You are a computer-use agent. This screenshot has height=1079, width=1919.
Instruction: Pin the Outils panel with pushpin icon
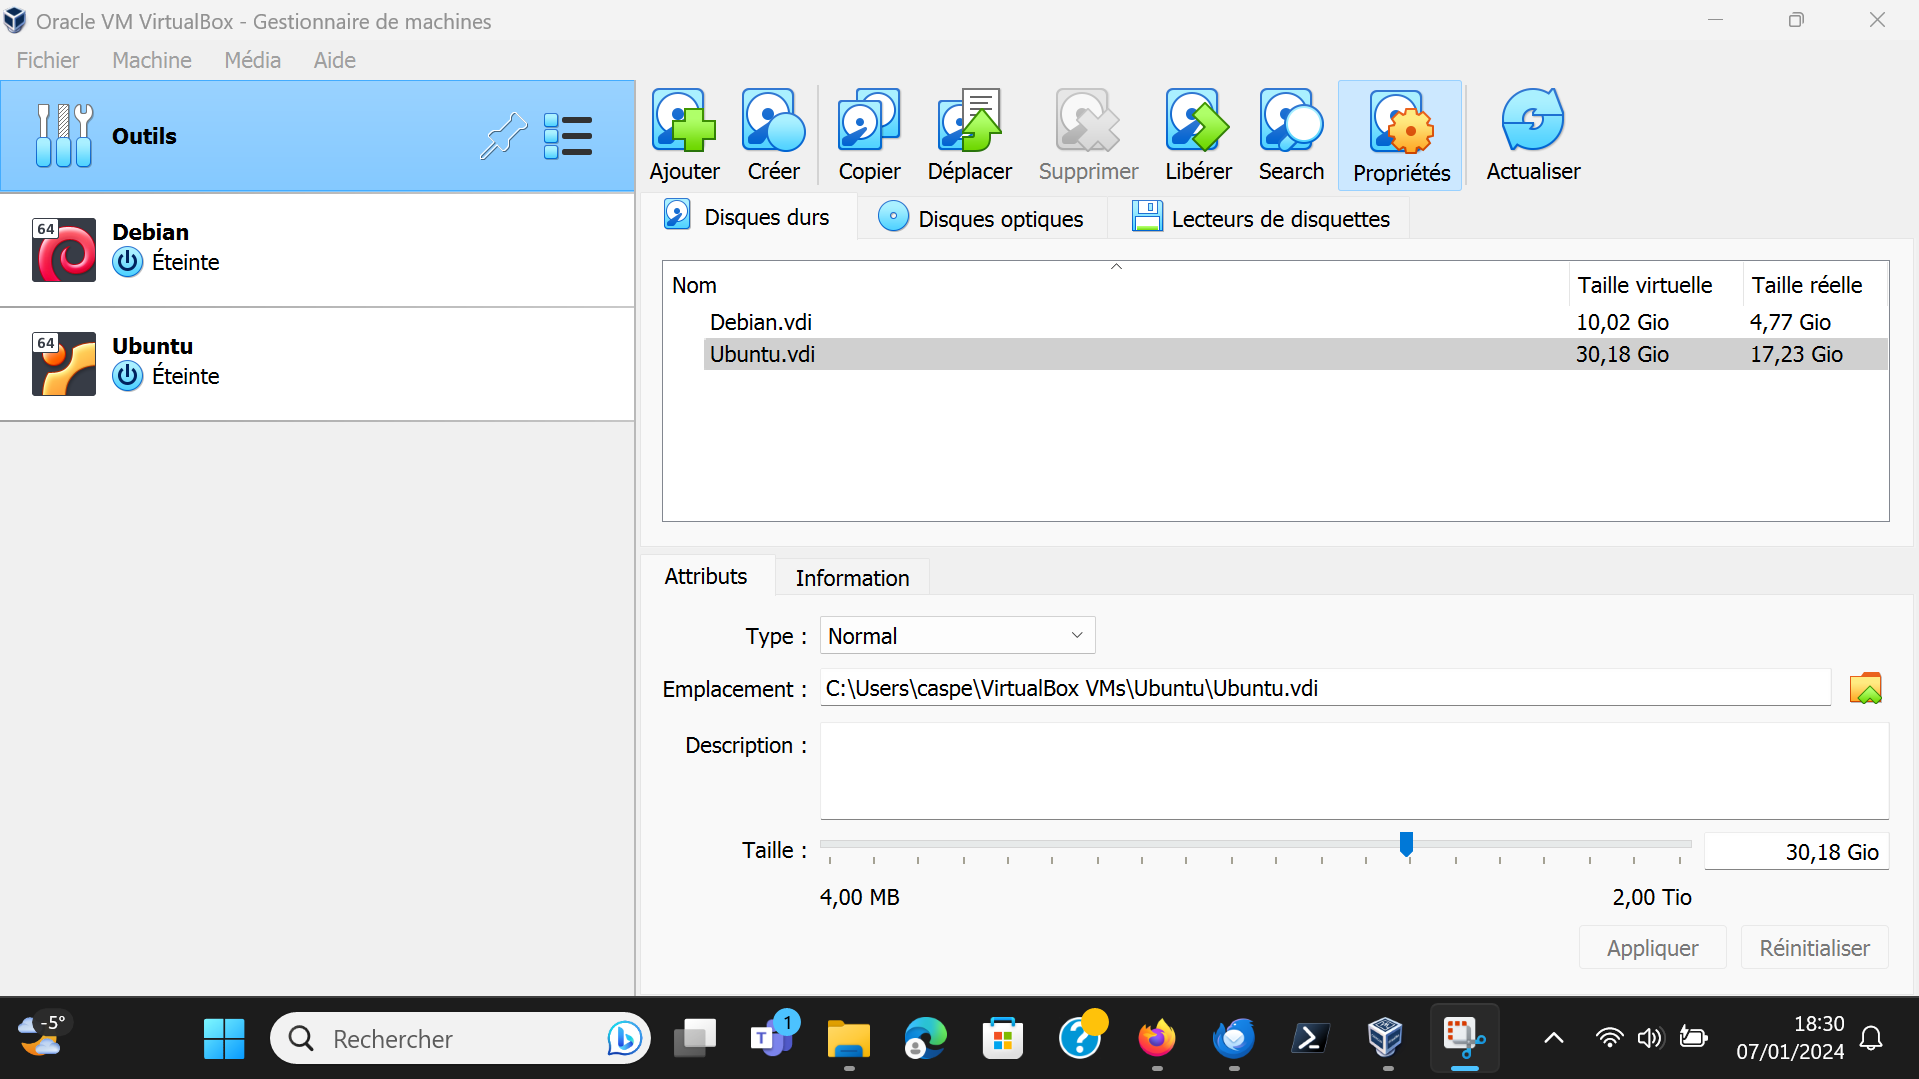click(502, 136)
